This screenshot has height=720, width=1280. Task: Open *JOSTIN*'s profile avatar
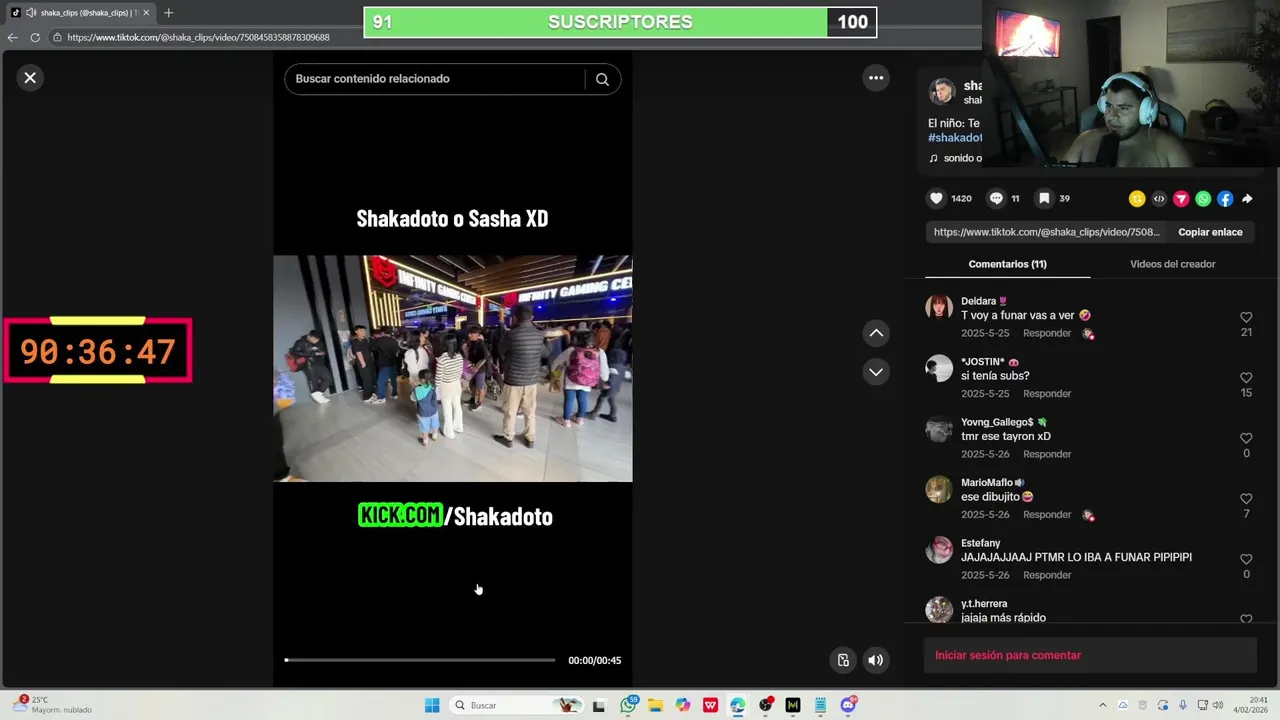click(939, 368)
